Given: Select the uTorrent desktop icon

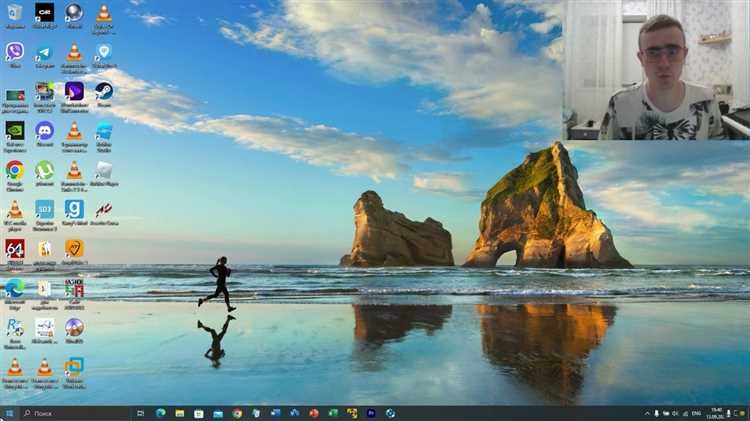Looking at the screenshot, I should tap(44, 170).
